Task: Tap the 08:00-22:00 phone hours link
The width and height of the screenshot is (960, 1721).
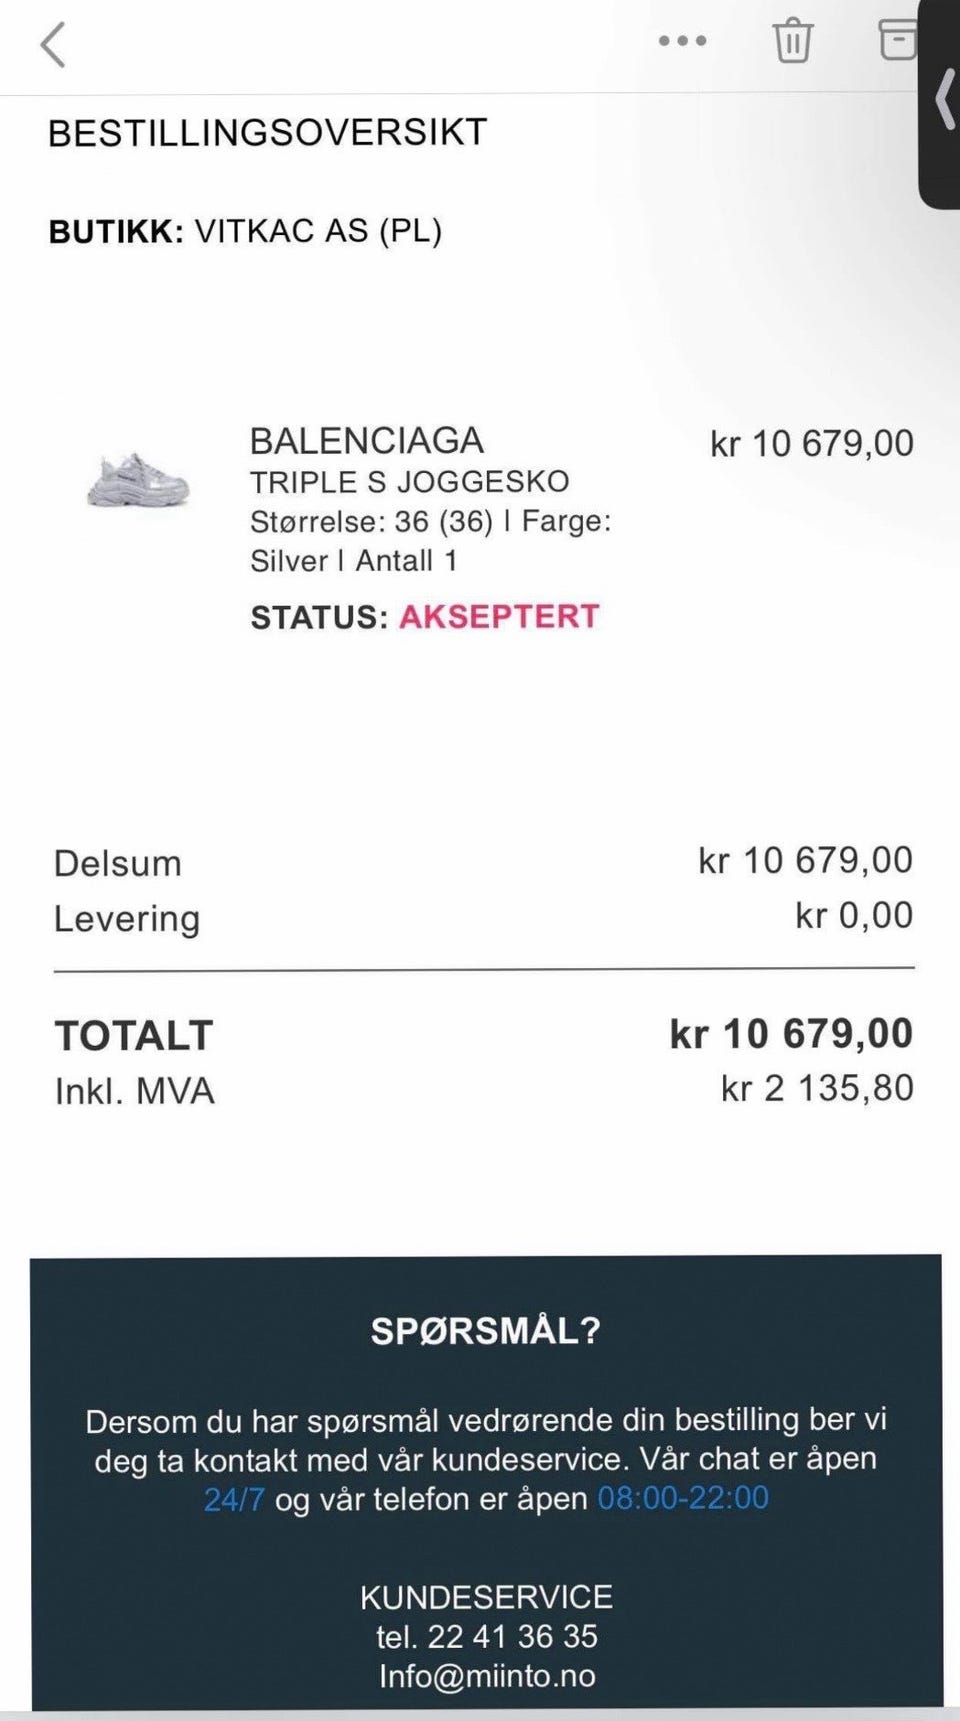Action: point(683,1498)
